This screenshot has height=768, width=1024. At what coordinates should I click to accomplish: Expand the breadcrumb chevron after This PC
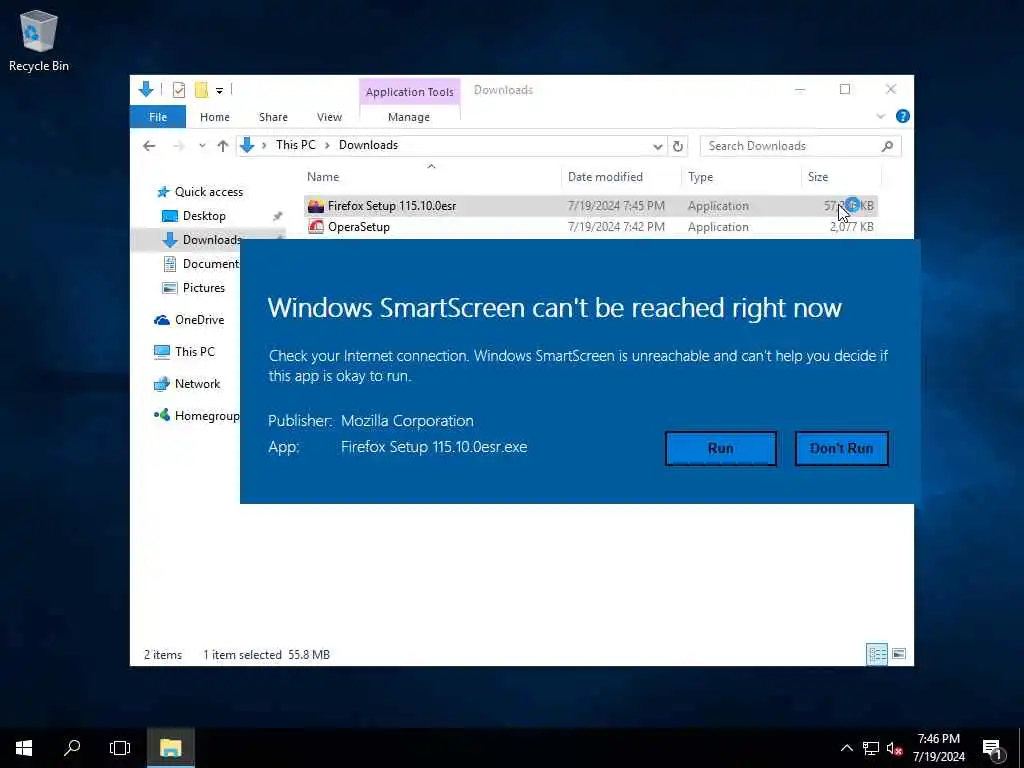coord(327,145)
